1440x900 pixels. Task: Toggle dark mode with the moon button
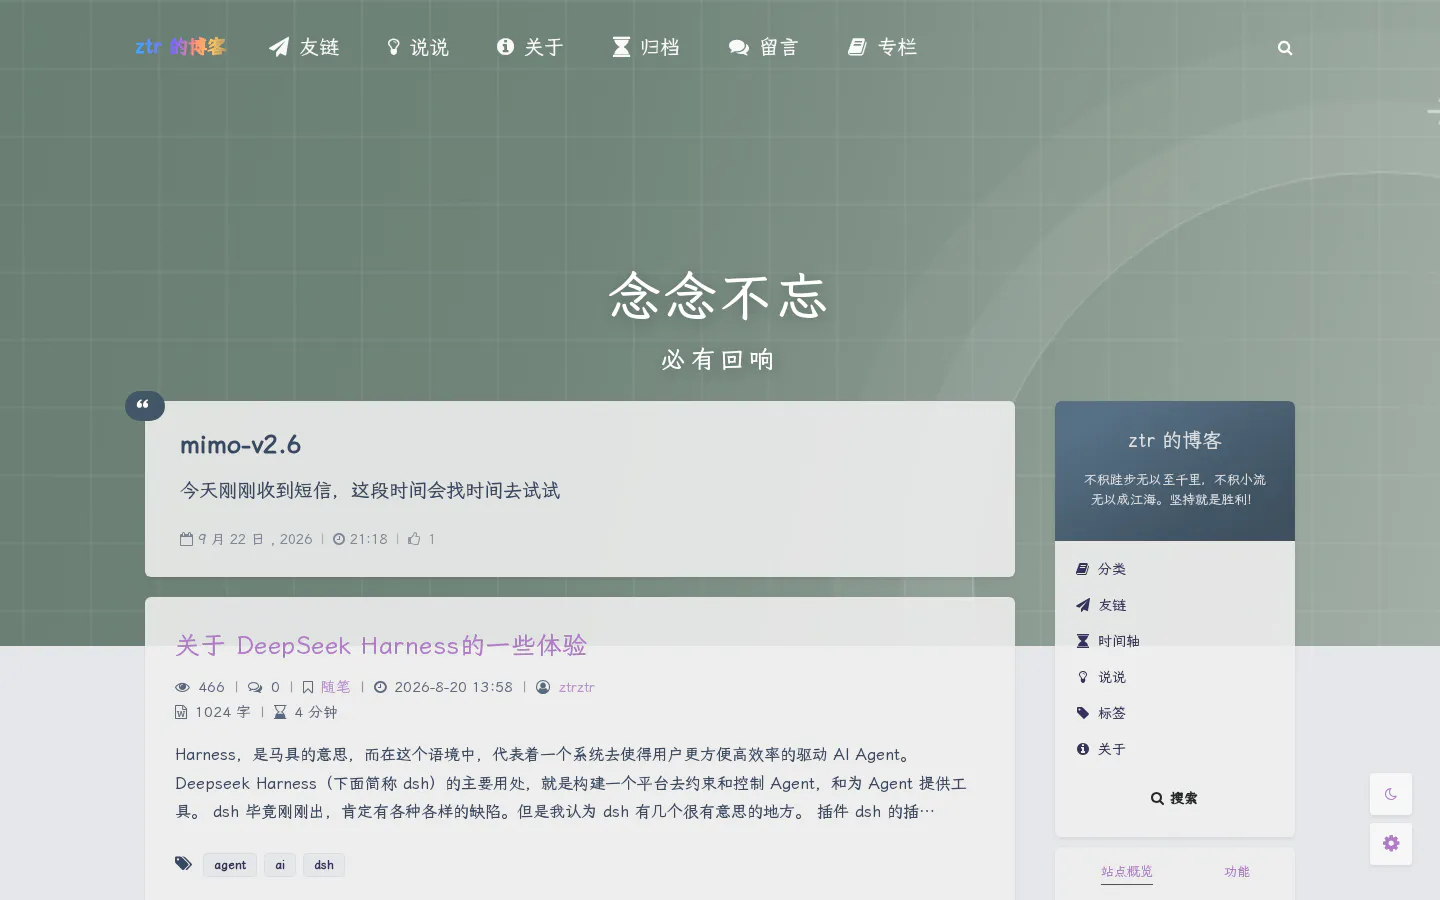(1391, 794)
